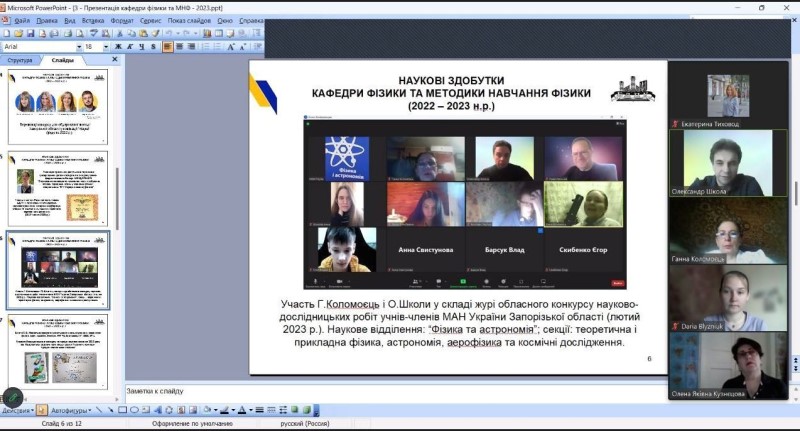Switch to the Структура tab
This screenshot has height=431, width=800.
point(20,60)
